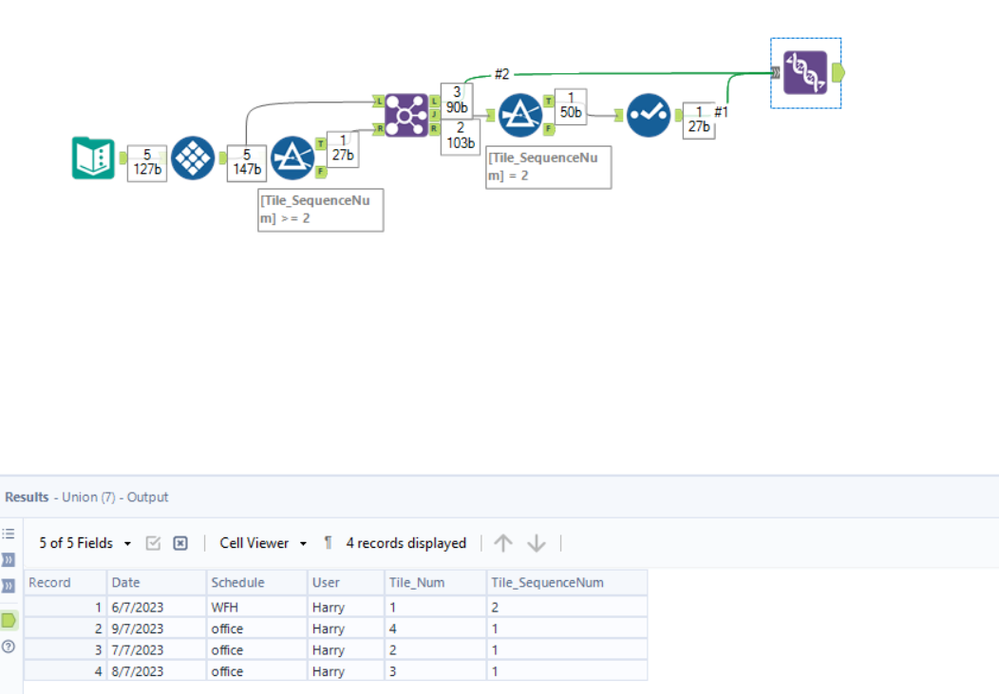This screenshot has width=999, height=694.
Task: Click the 5 147b record count label
Action: tap(247, 163)
